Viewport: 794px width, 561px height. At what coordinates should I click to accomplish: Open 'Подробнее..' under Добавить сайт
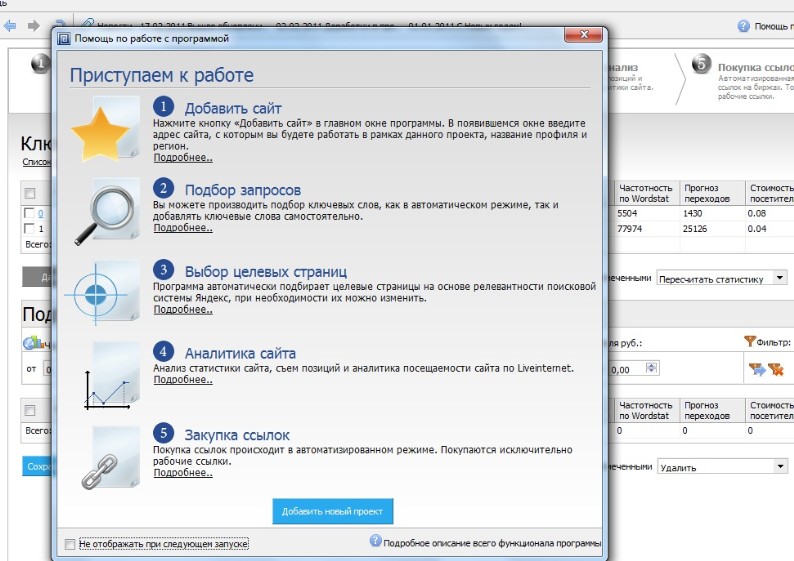(x=183, y=157)
